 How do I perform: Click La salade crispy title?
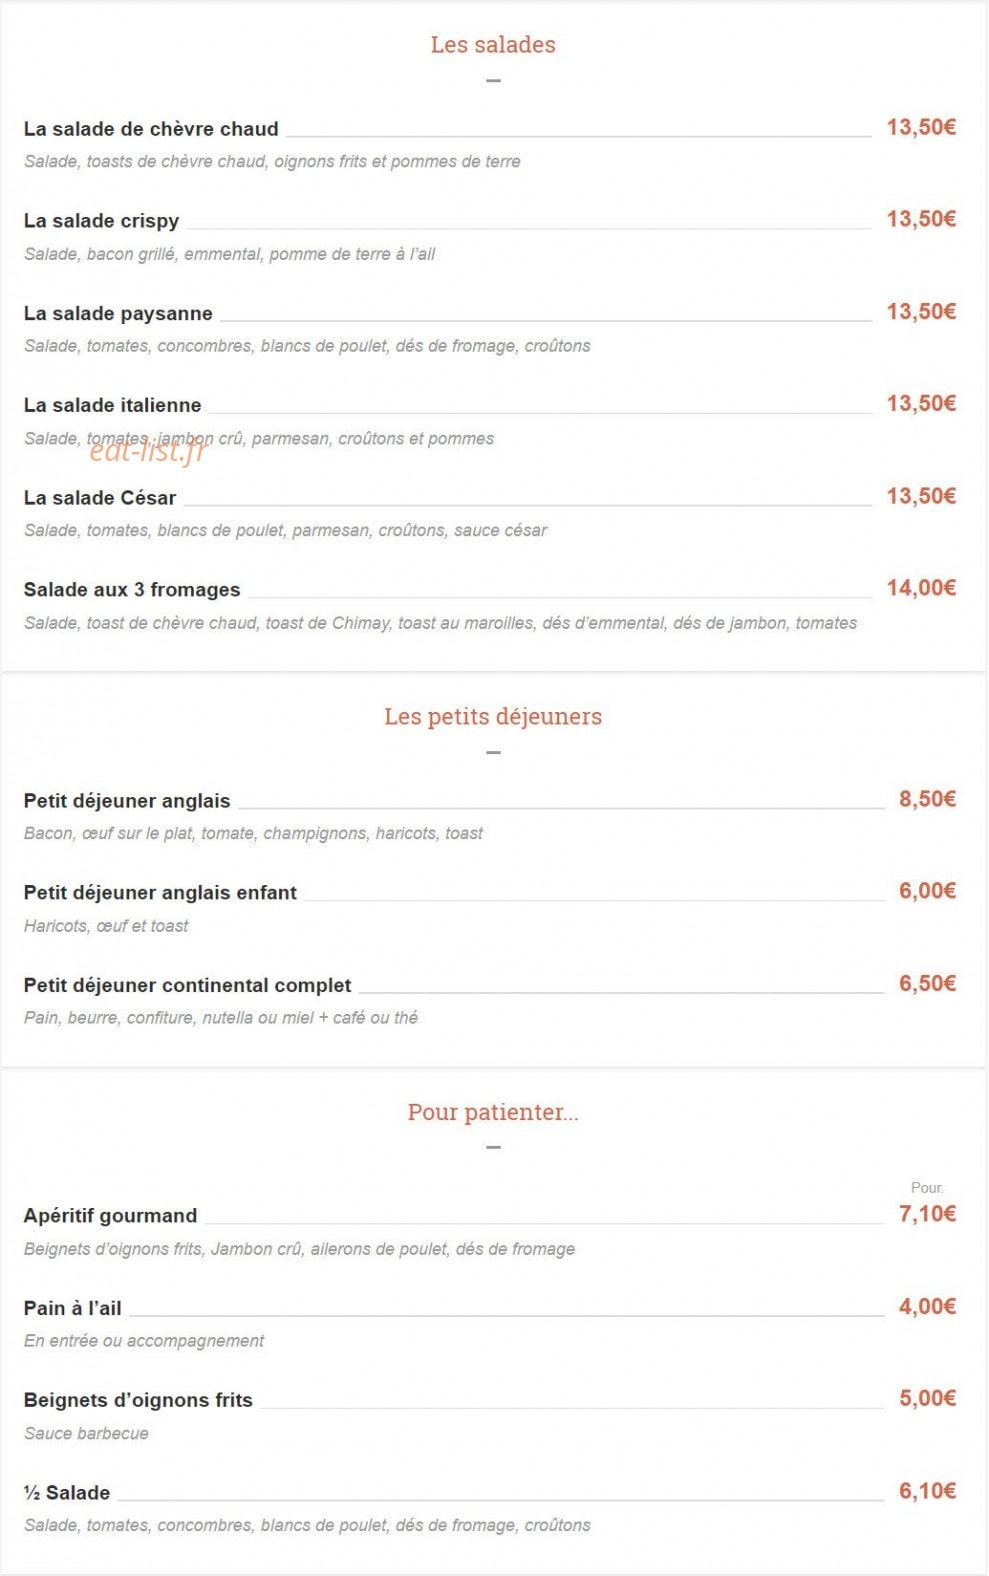pos(101,221)
